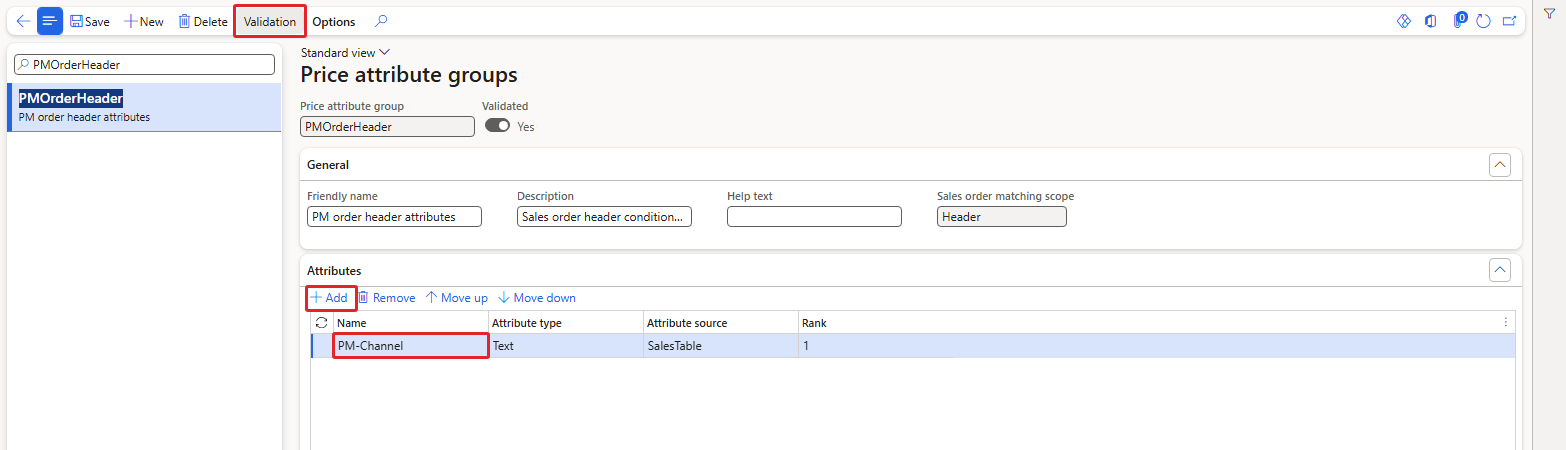Collapse the Attributes section
This screenshot has height=450, width=1566.
pos(1500,270)
